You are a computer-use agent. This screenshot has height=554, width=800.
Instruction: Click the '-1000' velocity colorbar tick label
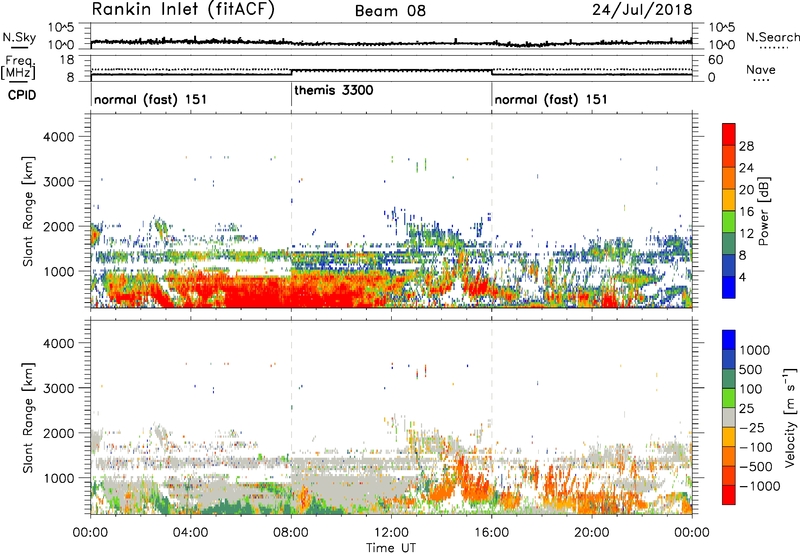[x=759, y=486]
